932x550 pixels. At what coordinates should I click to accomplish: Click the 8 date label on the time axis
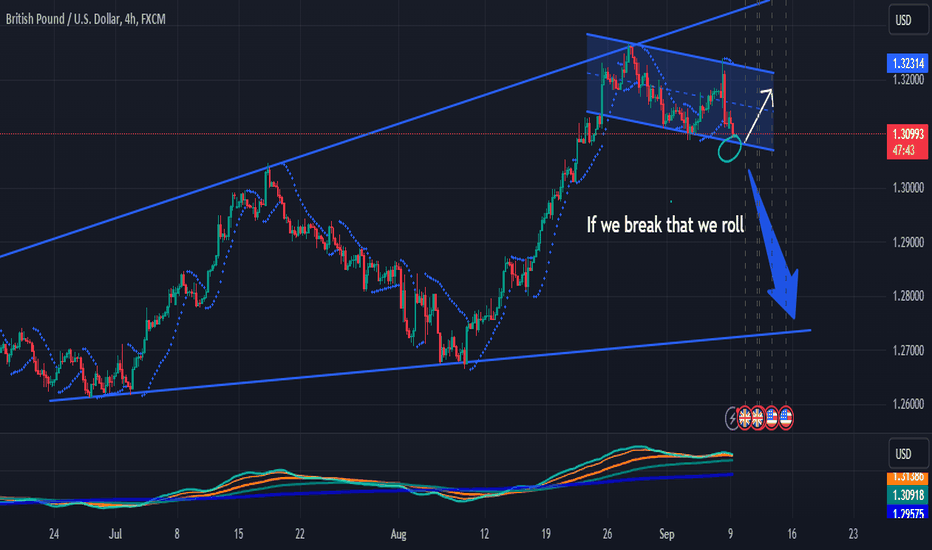(177, 534)
